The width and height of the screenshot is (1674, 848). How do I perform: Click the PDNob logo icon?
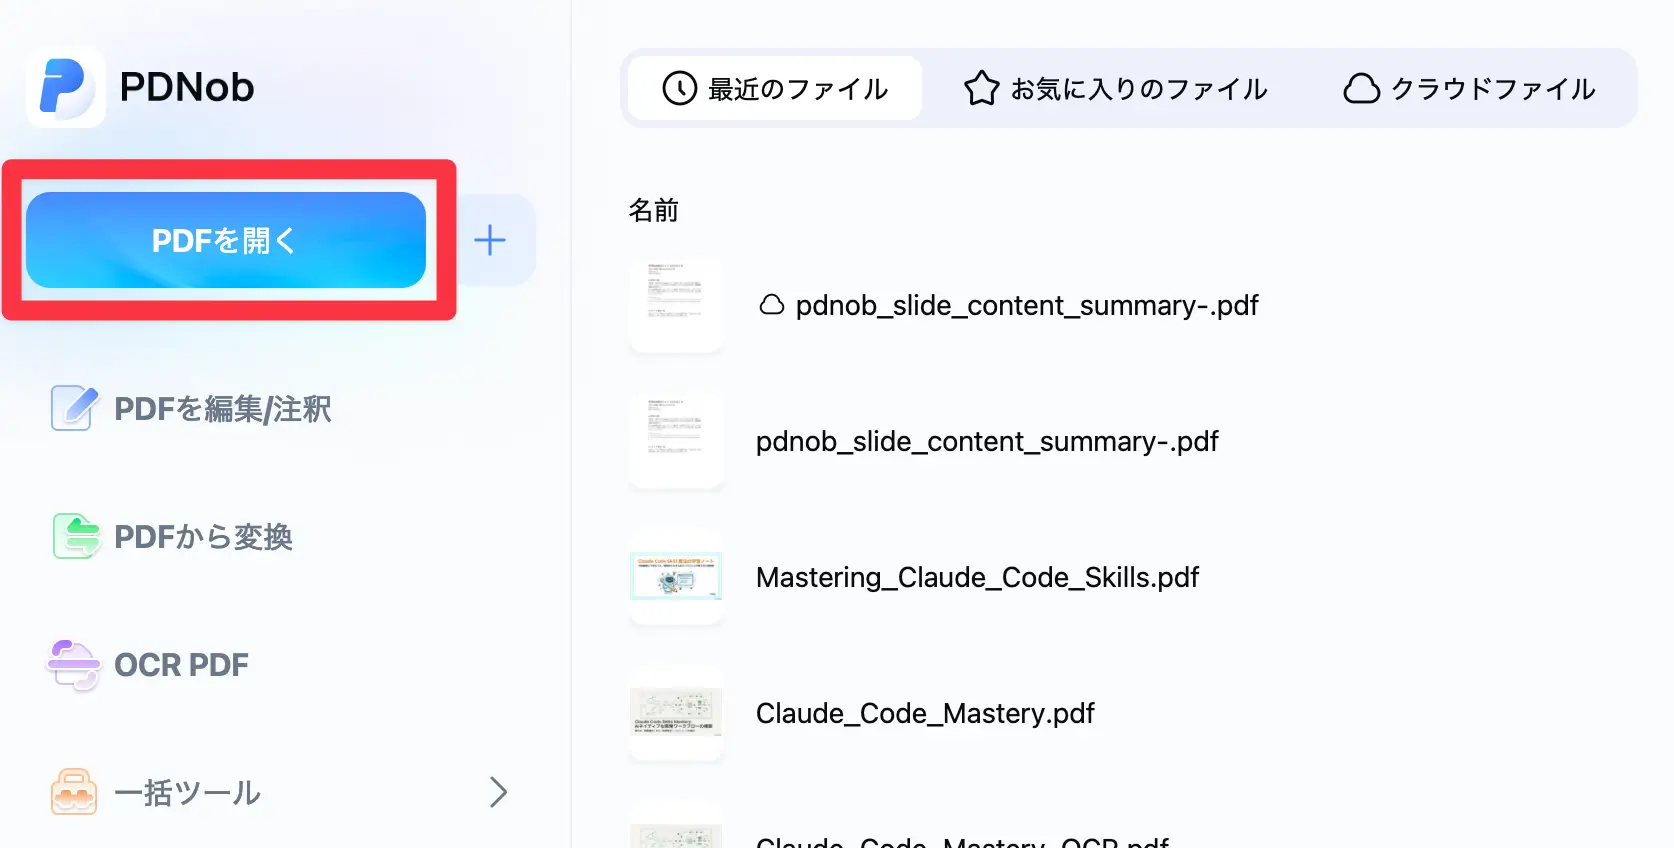(66, 87)
